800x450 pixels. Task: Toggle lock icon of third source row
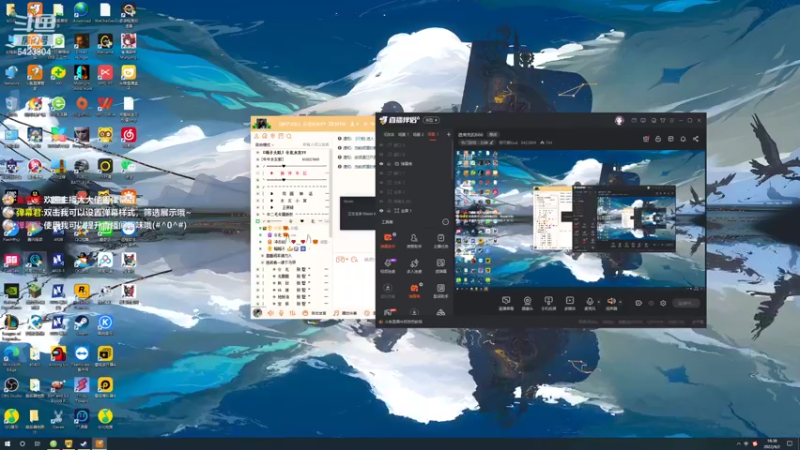389,164
